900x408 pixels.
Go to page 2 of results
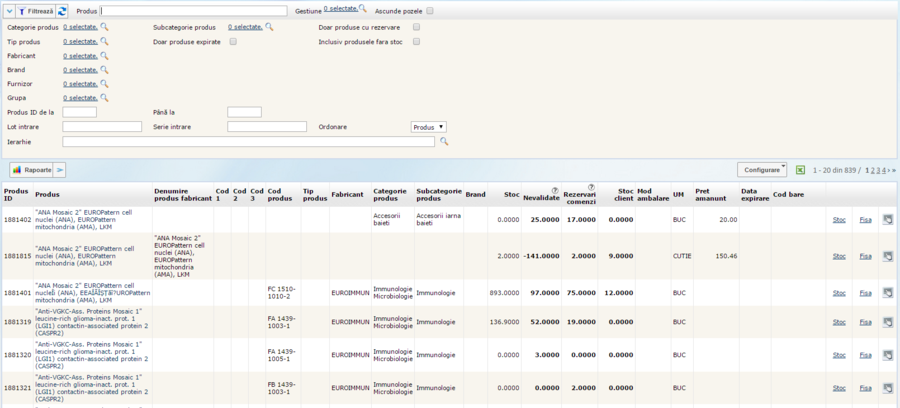click(x=872, y=171)
